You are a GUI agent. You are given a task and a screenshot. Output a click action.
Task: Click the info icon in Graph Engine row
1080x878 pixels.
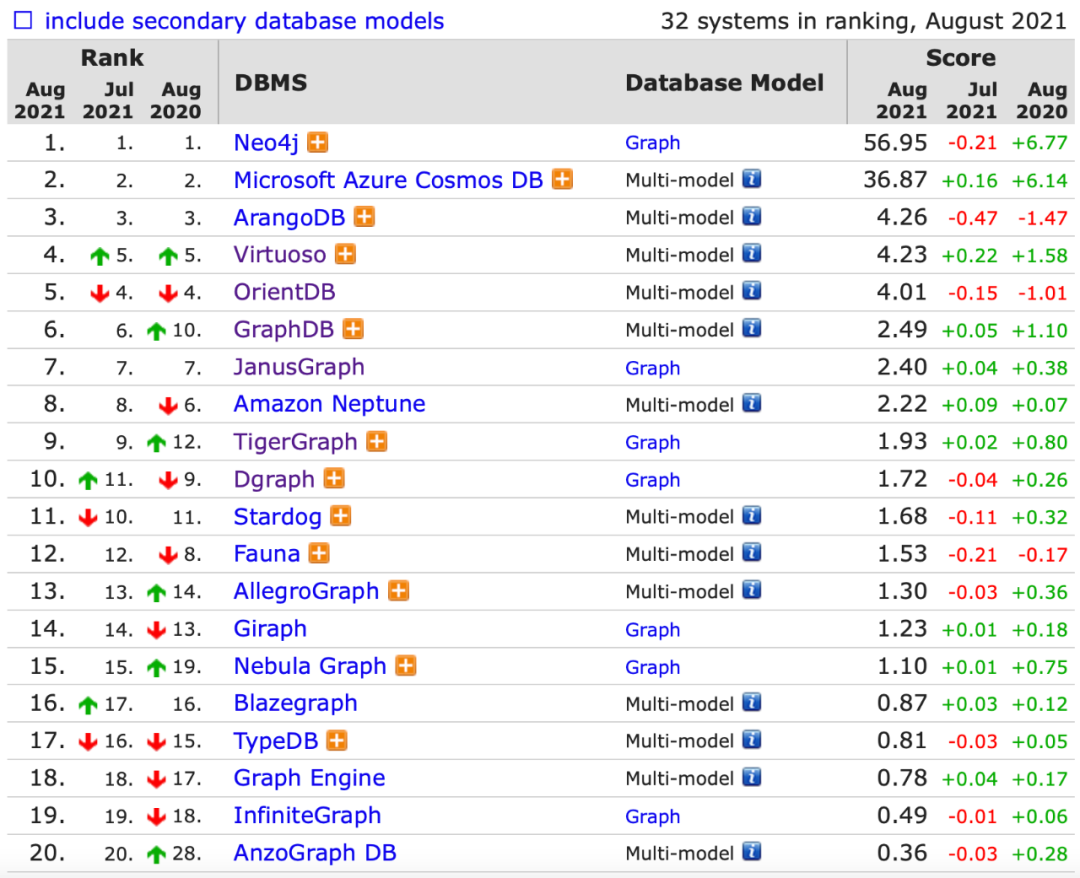pos(751,777)
